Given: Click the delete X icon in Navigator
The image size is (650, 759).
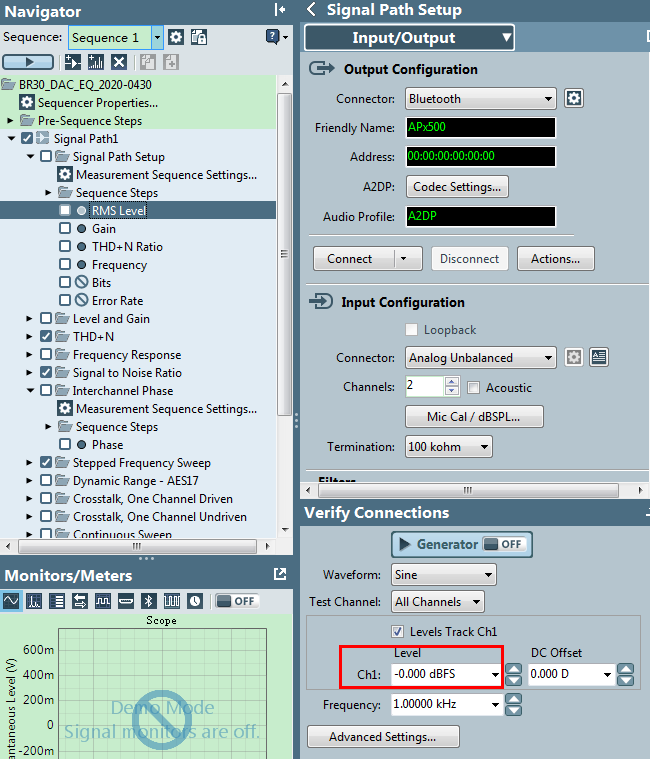Looking at the screenshot, I should pyautogui.click(x=119, y=62).
